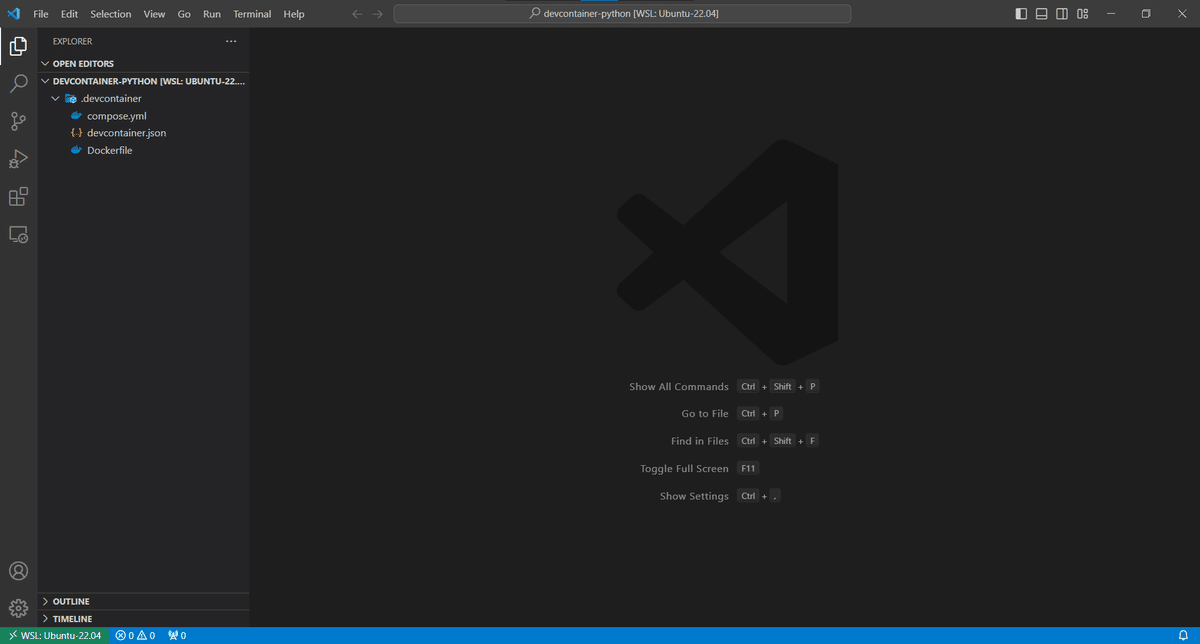Expand the OUTLINE section
Image resolution: width=1200 pixels, height=644 pixels.
(x=70, y=601)
